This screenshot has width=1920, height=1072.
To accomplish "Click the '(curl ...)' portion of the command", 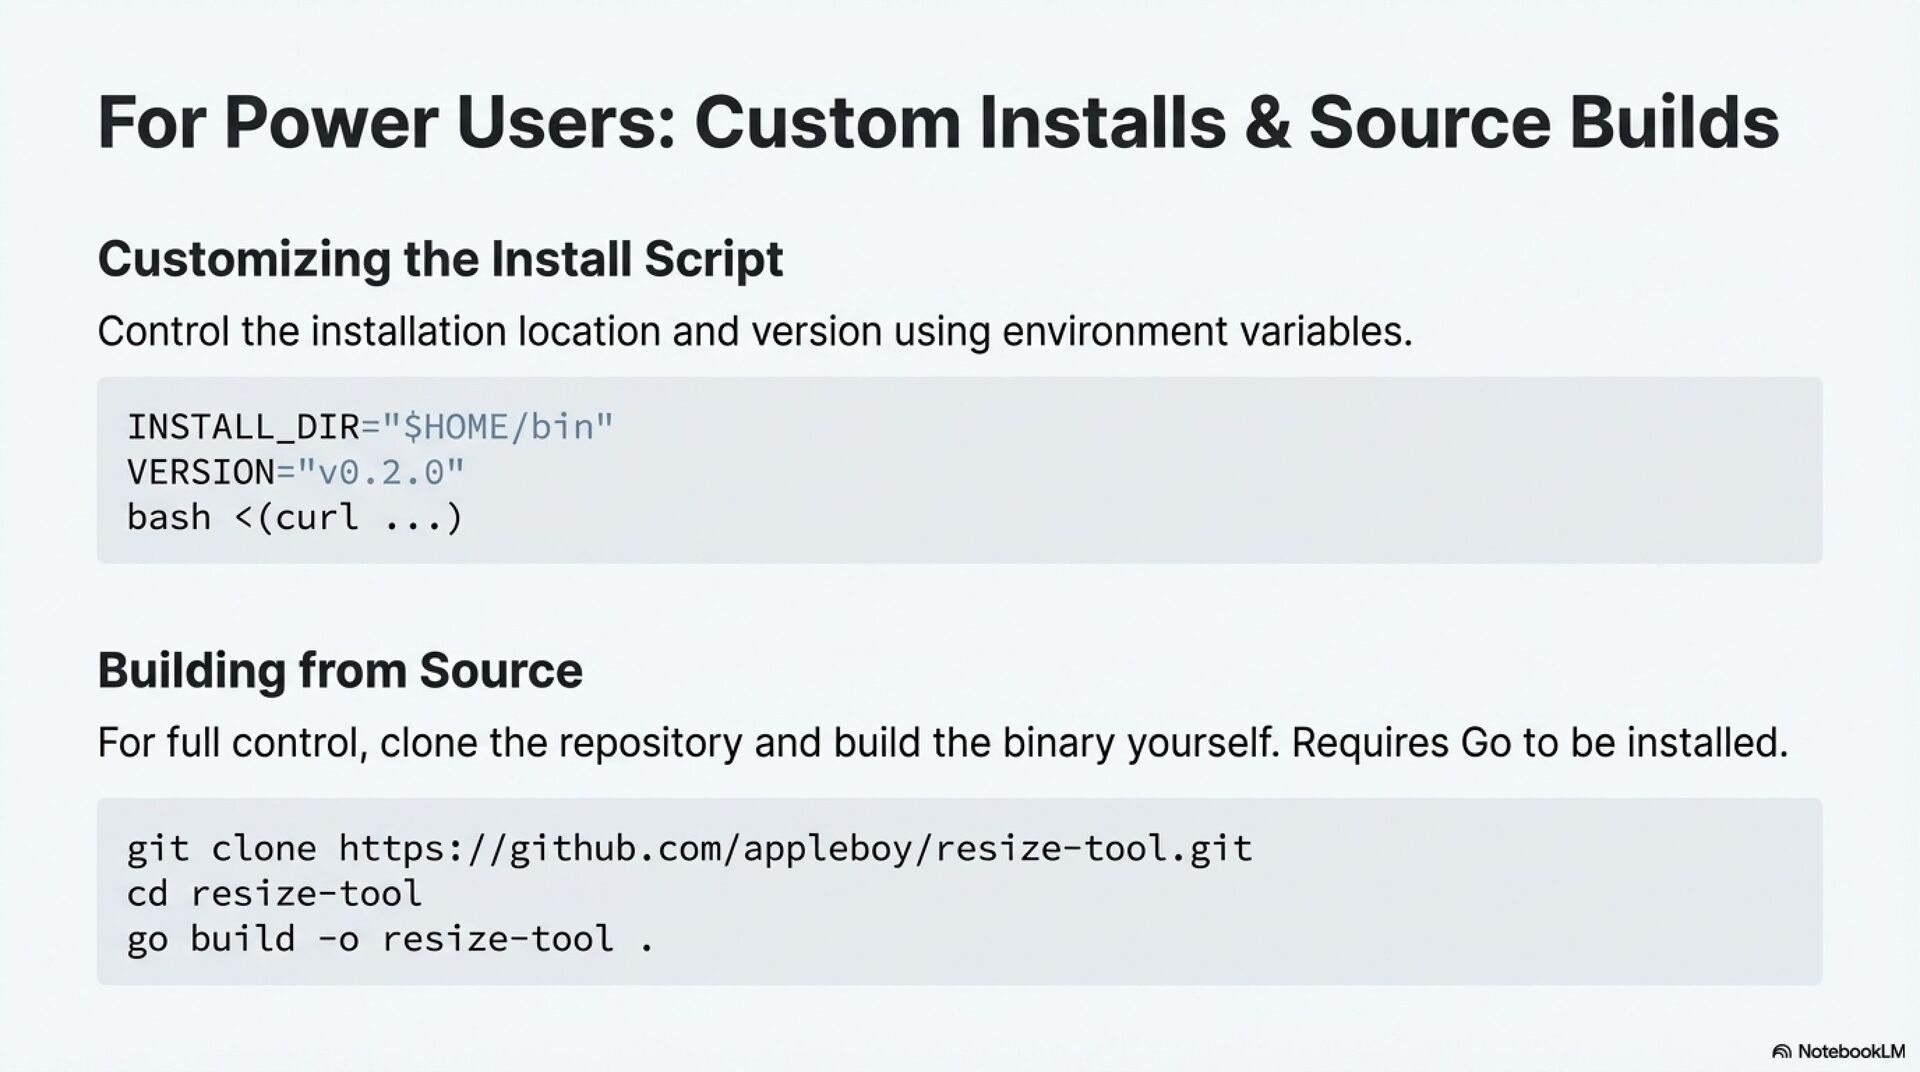I will (x=360, y=517).
